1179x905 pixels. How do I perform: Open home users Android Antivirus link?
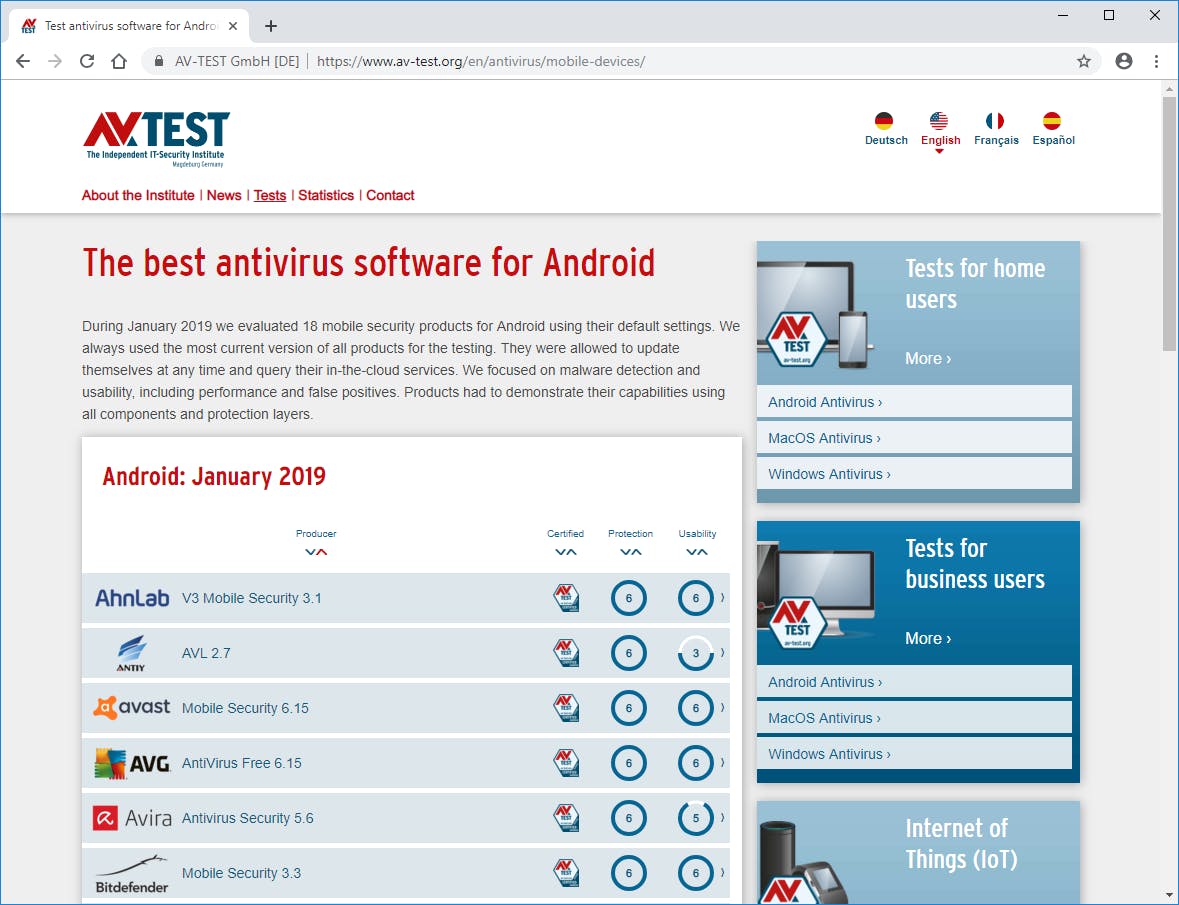[x=914, y=402]
